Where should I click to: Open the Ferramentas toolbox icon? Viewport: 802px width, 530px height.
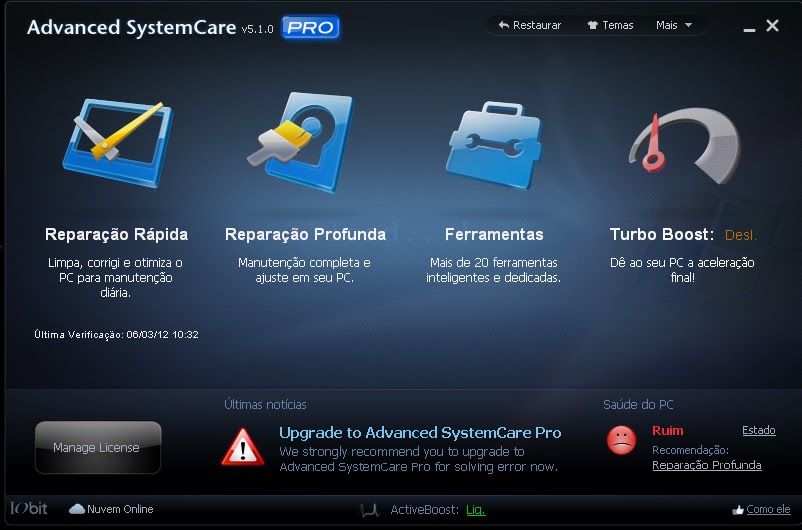[x=494, y=145]
